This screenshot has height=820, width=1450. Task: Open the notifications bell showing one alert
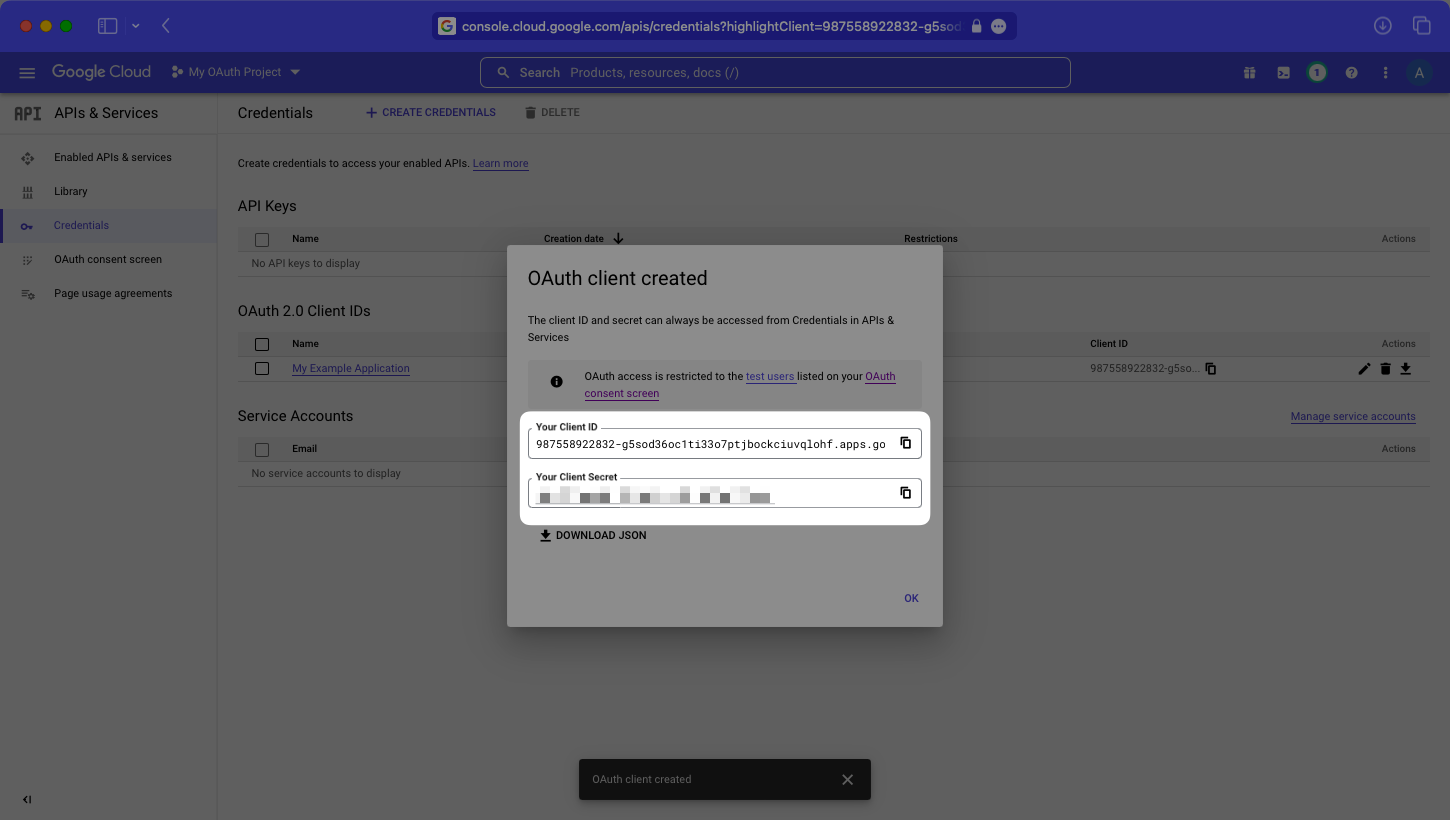(1316, 71)
